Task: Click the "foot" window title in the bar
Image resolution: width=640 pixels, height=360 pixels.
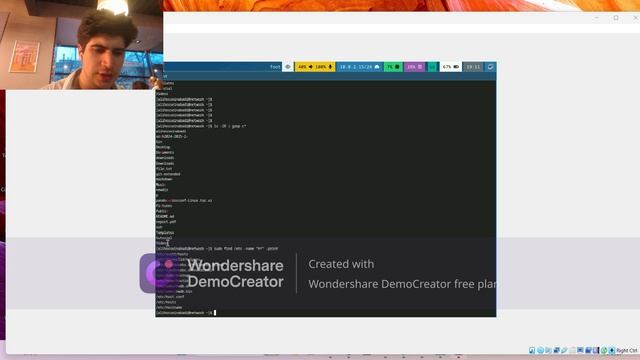Action: pyautogui.click(x=275, y=67)
